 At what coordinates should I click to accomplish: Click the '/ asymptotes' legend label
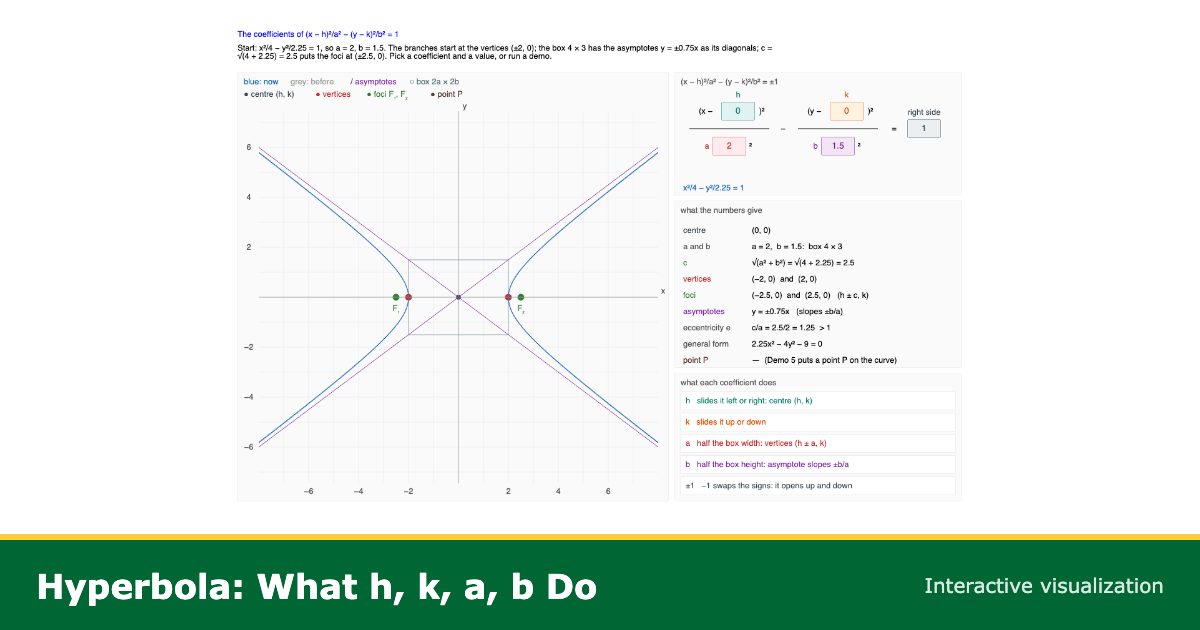click(x=373, y=81)
